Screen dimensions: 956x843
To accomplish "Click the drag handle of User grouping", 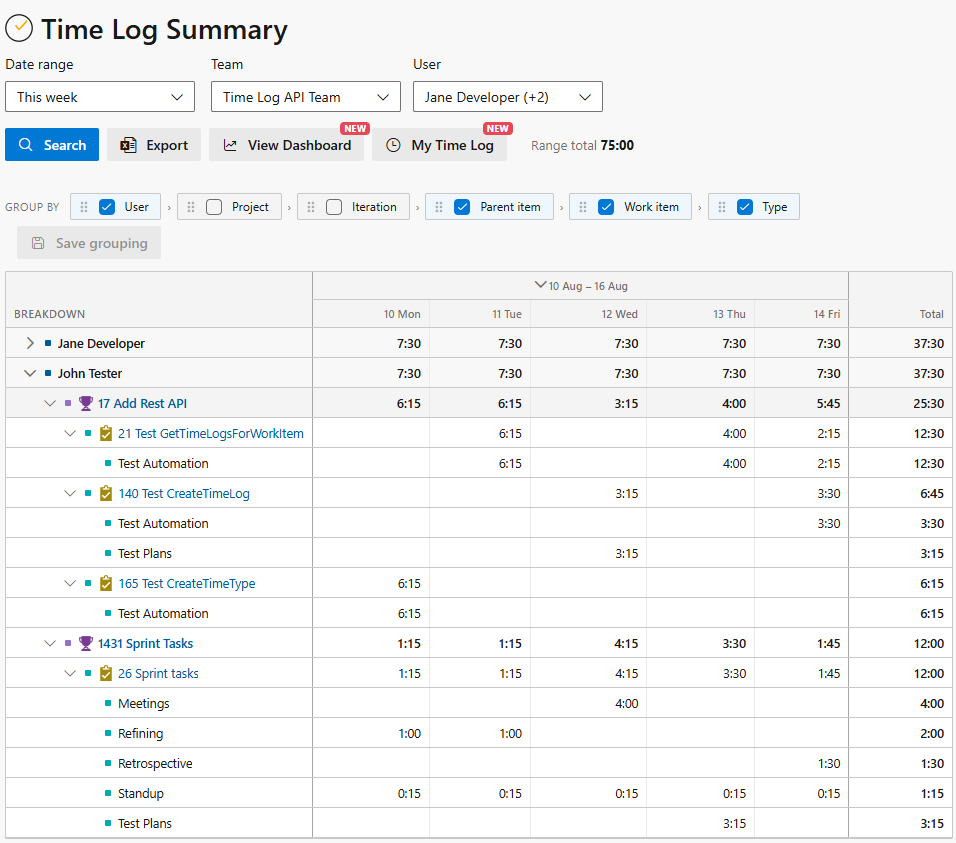I will click(x=84, y=207).
